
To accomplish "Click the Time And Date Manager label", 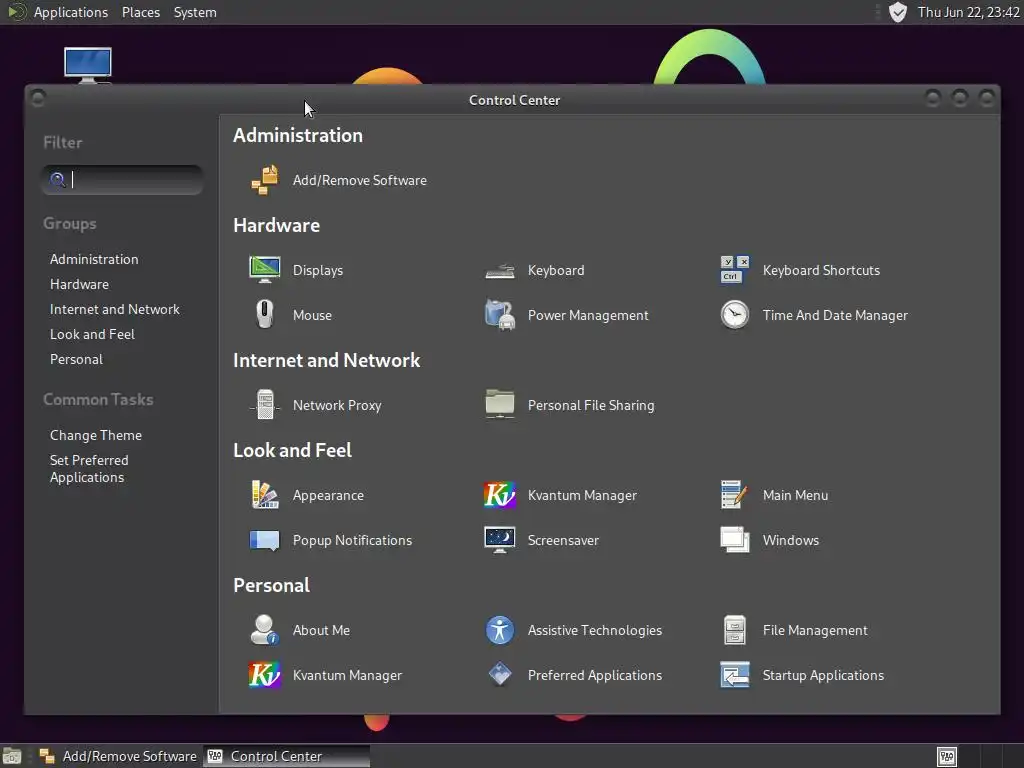I will click(835, 315).
